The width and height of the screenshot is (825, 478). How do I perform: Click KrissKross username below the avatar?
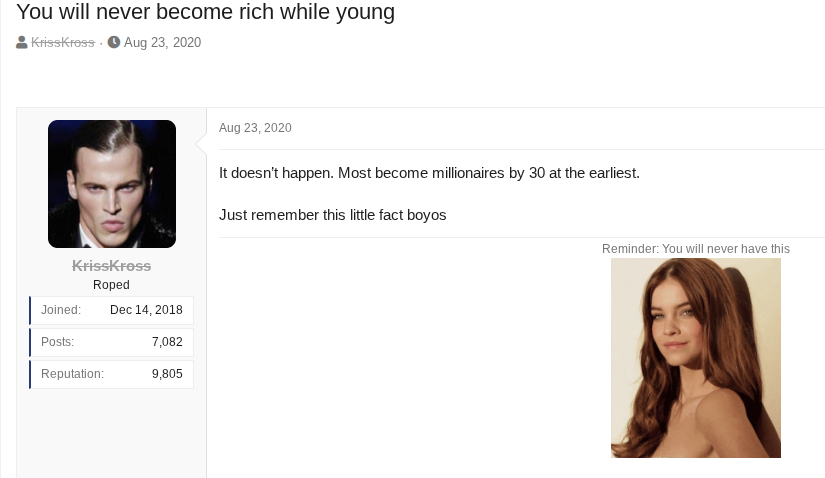click(x=112, y=266)
